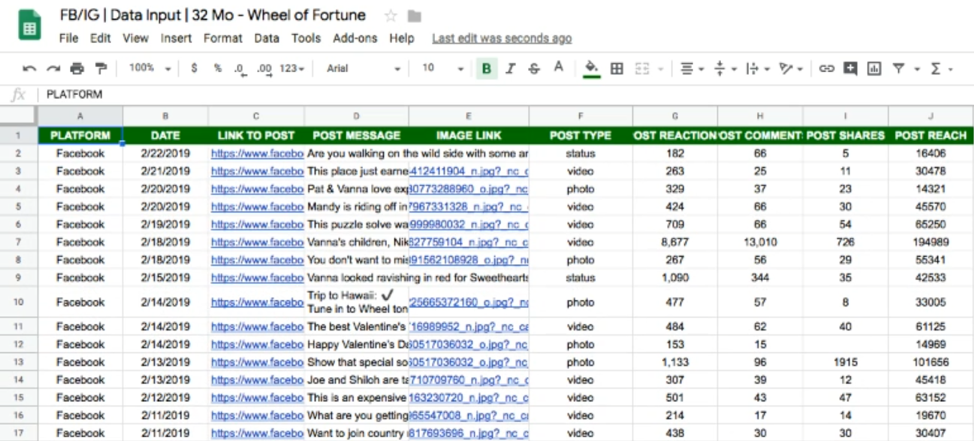The image size is (974, 441).
Task: Select the POST REACH header cell
Action: (x=931, y=135)
